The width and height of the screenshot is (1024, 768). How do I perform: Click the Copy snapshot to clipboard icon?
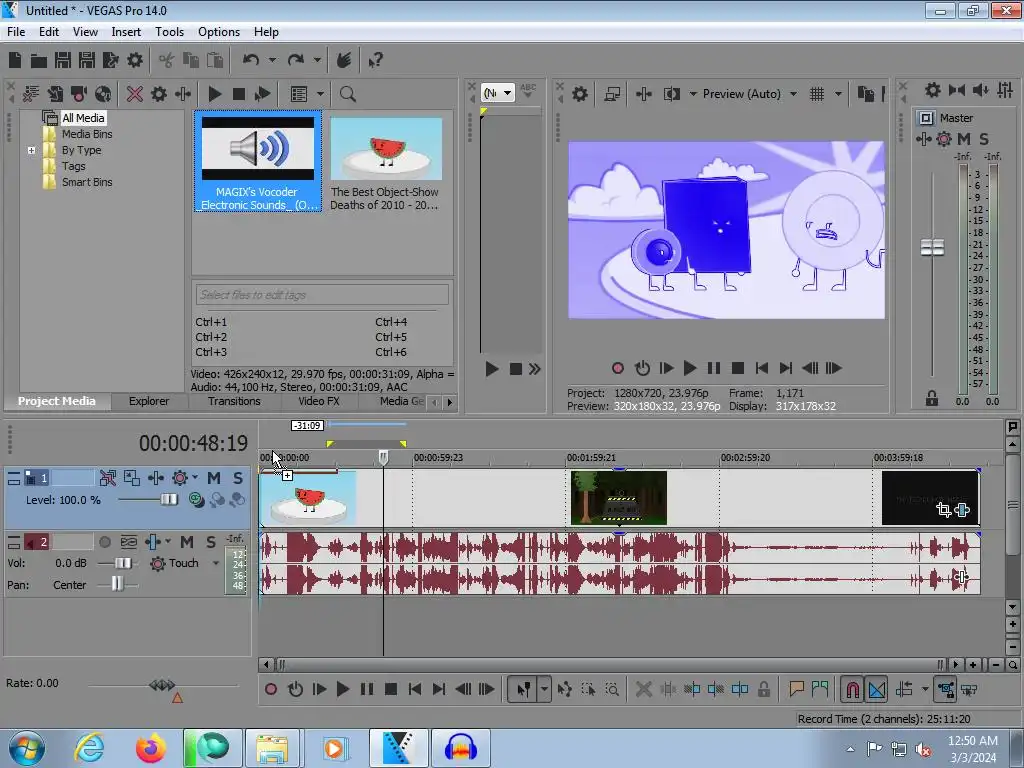(865, 94)
